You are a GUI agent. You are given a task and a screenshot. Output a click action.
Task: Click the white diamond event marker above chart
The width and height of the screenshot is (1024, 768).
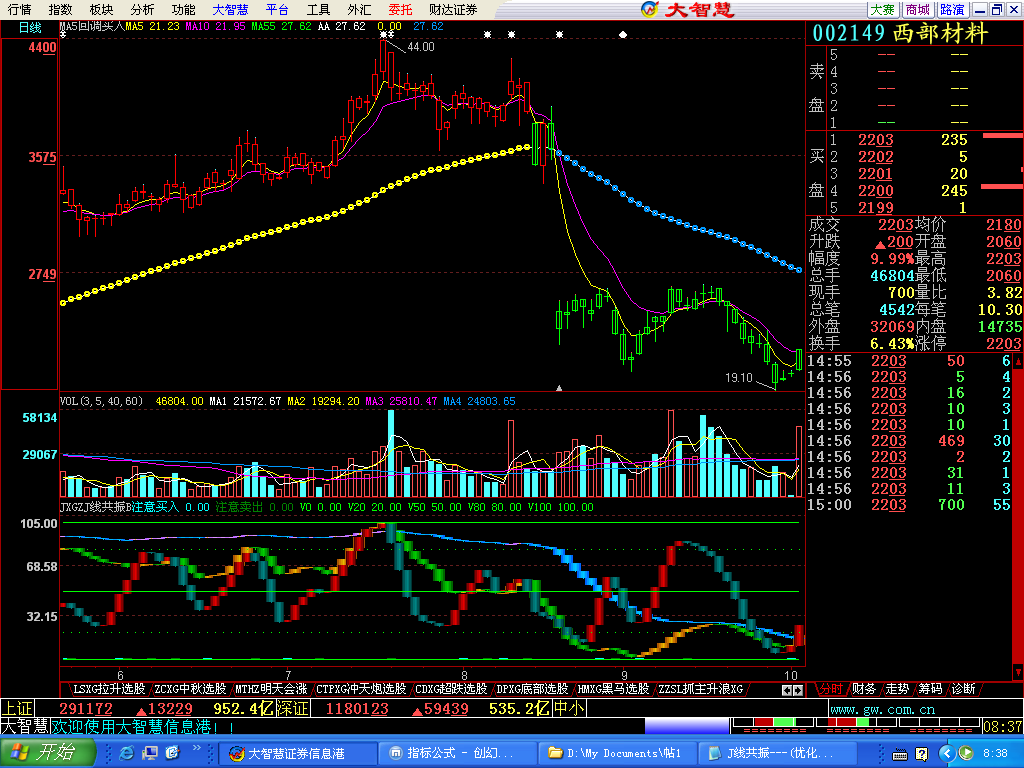pos(623,35)
